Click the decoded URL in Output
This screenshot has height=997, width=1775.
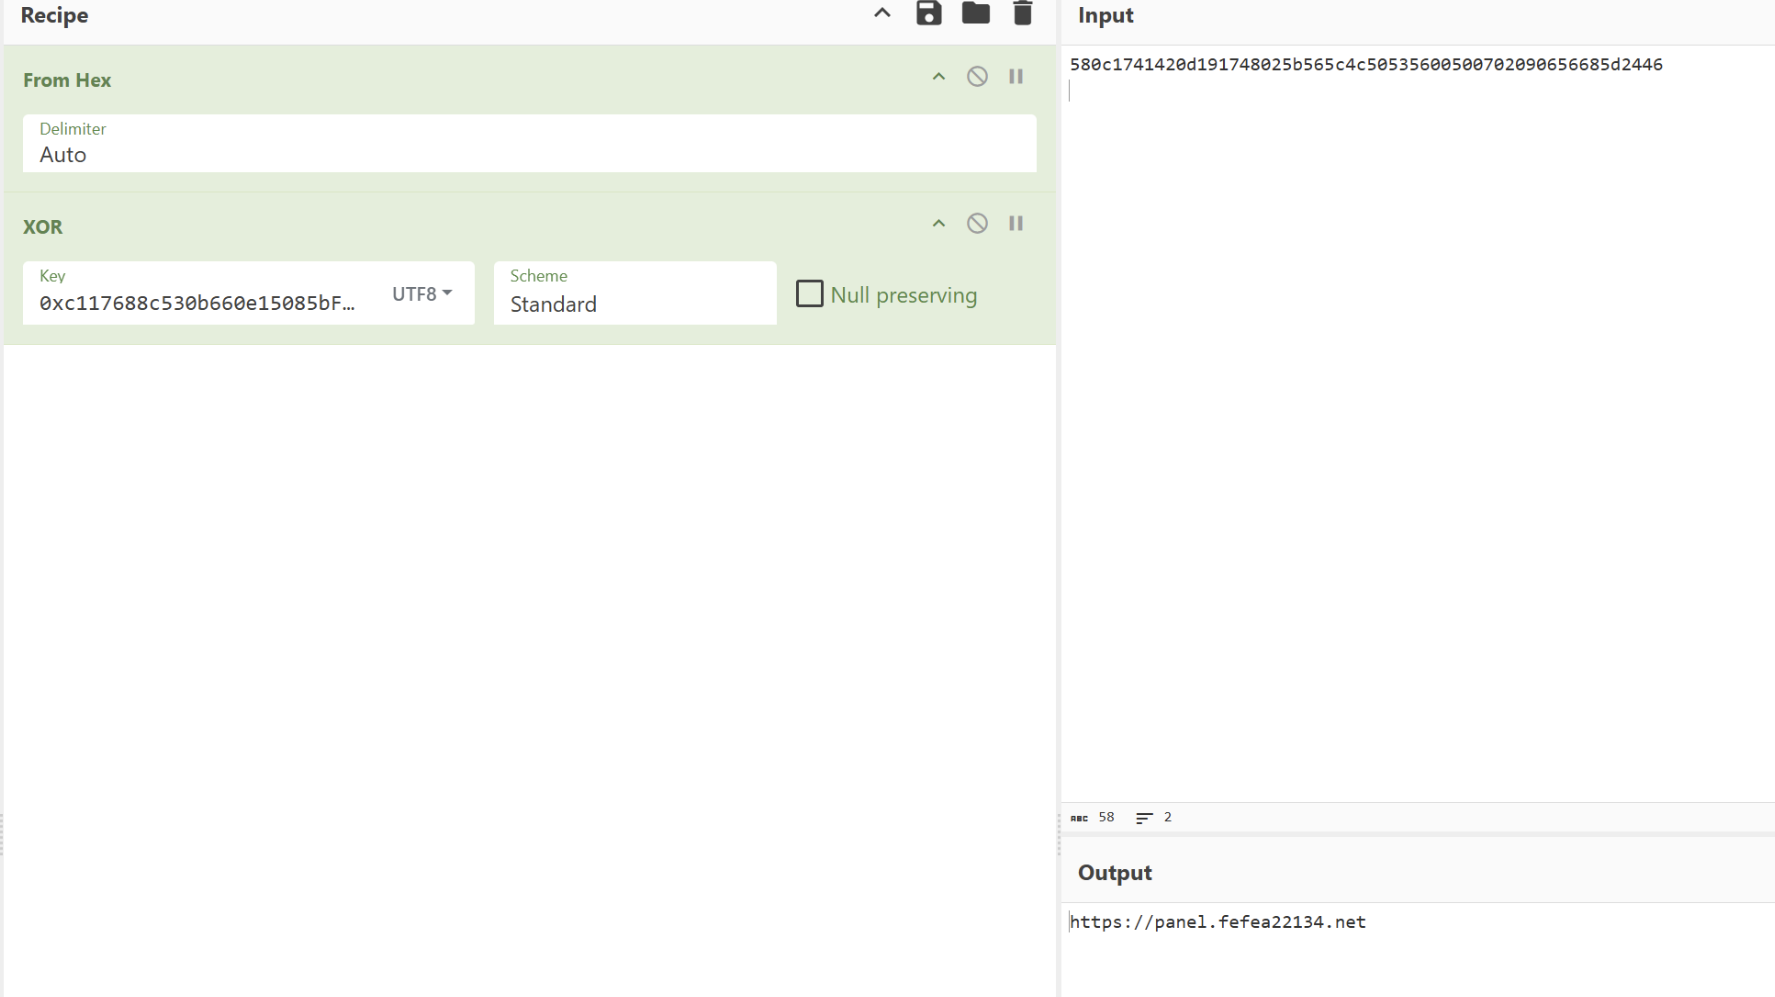(x=1217, y=922)
